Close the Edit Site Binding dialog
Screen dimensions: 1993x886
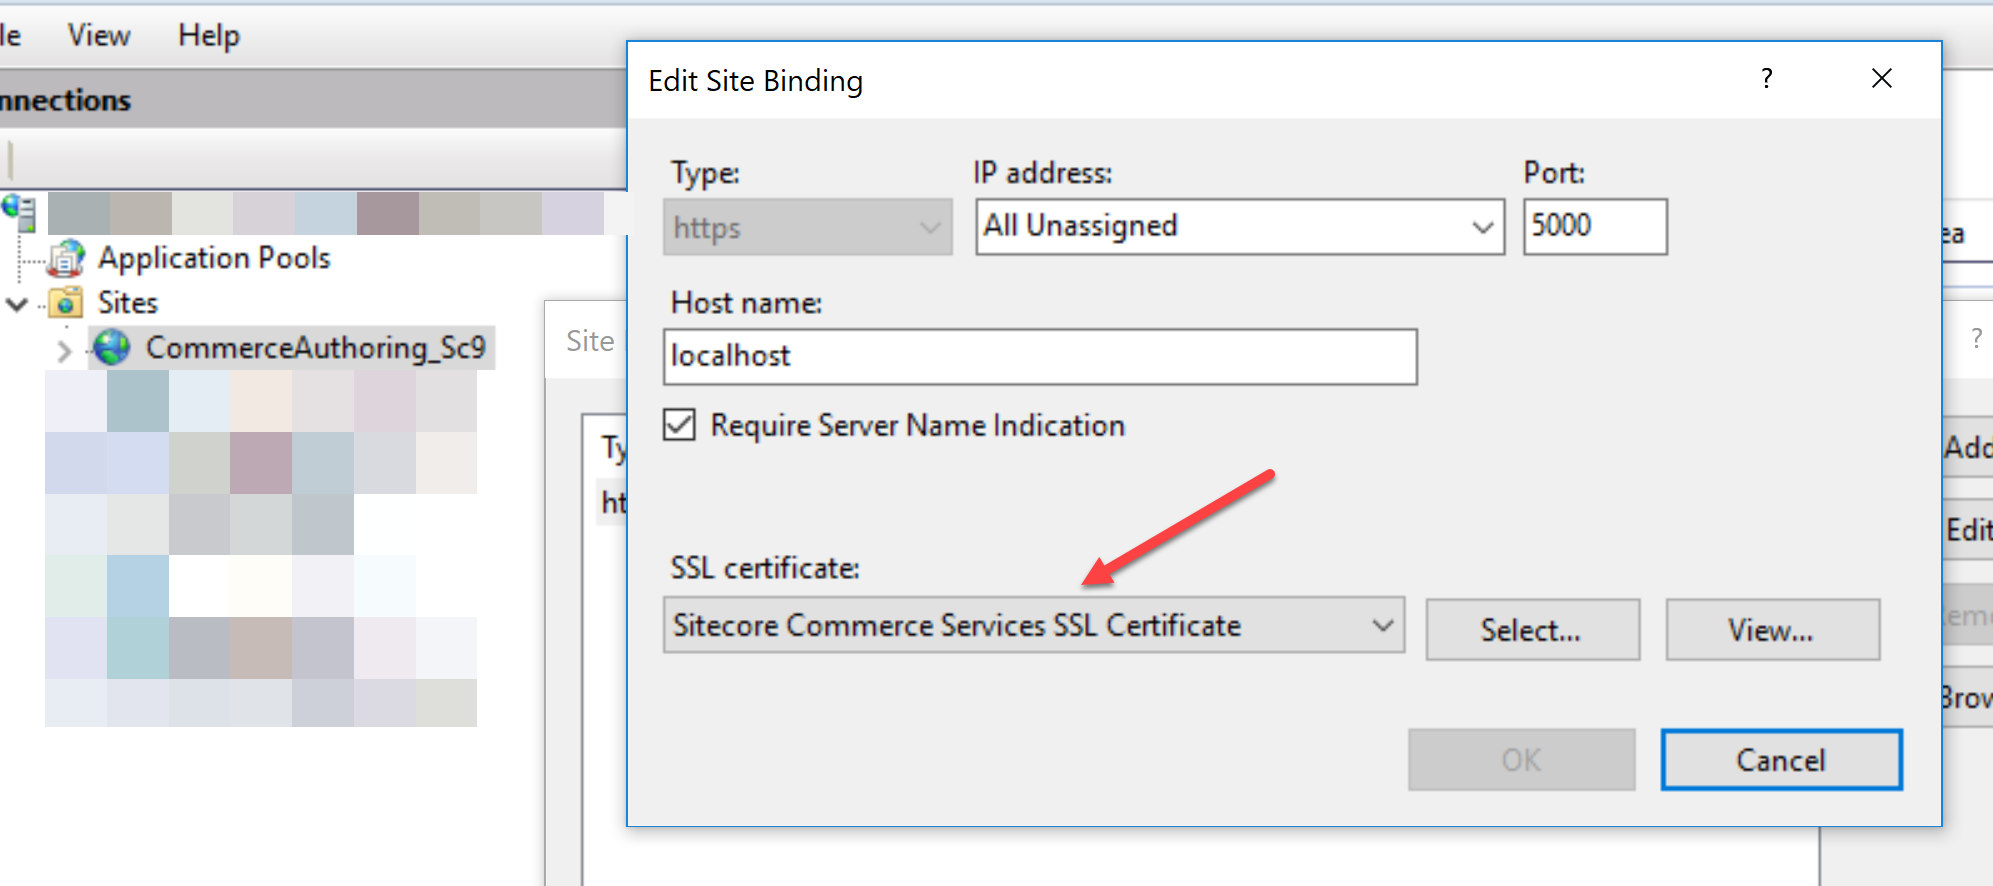coord(1881,79)
